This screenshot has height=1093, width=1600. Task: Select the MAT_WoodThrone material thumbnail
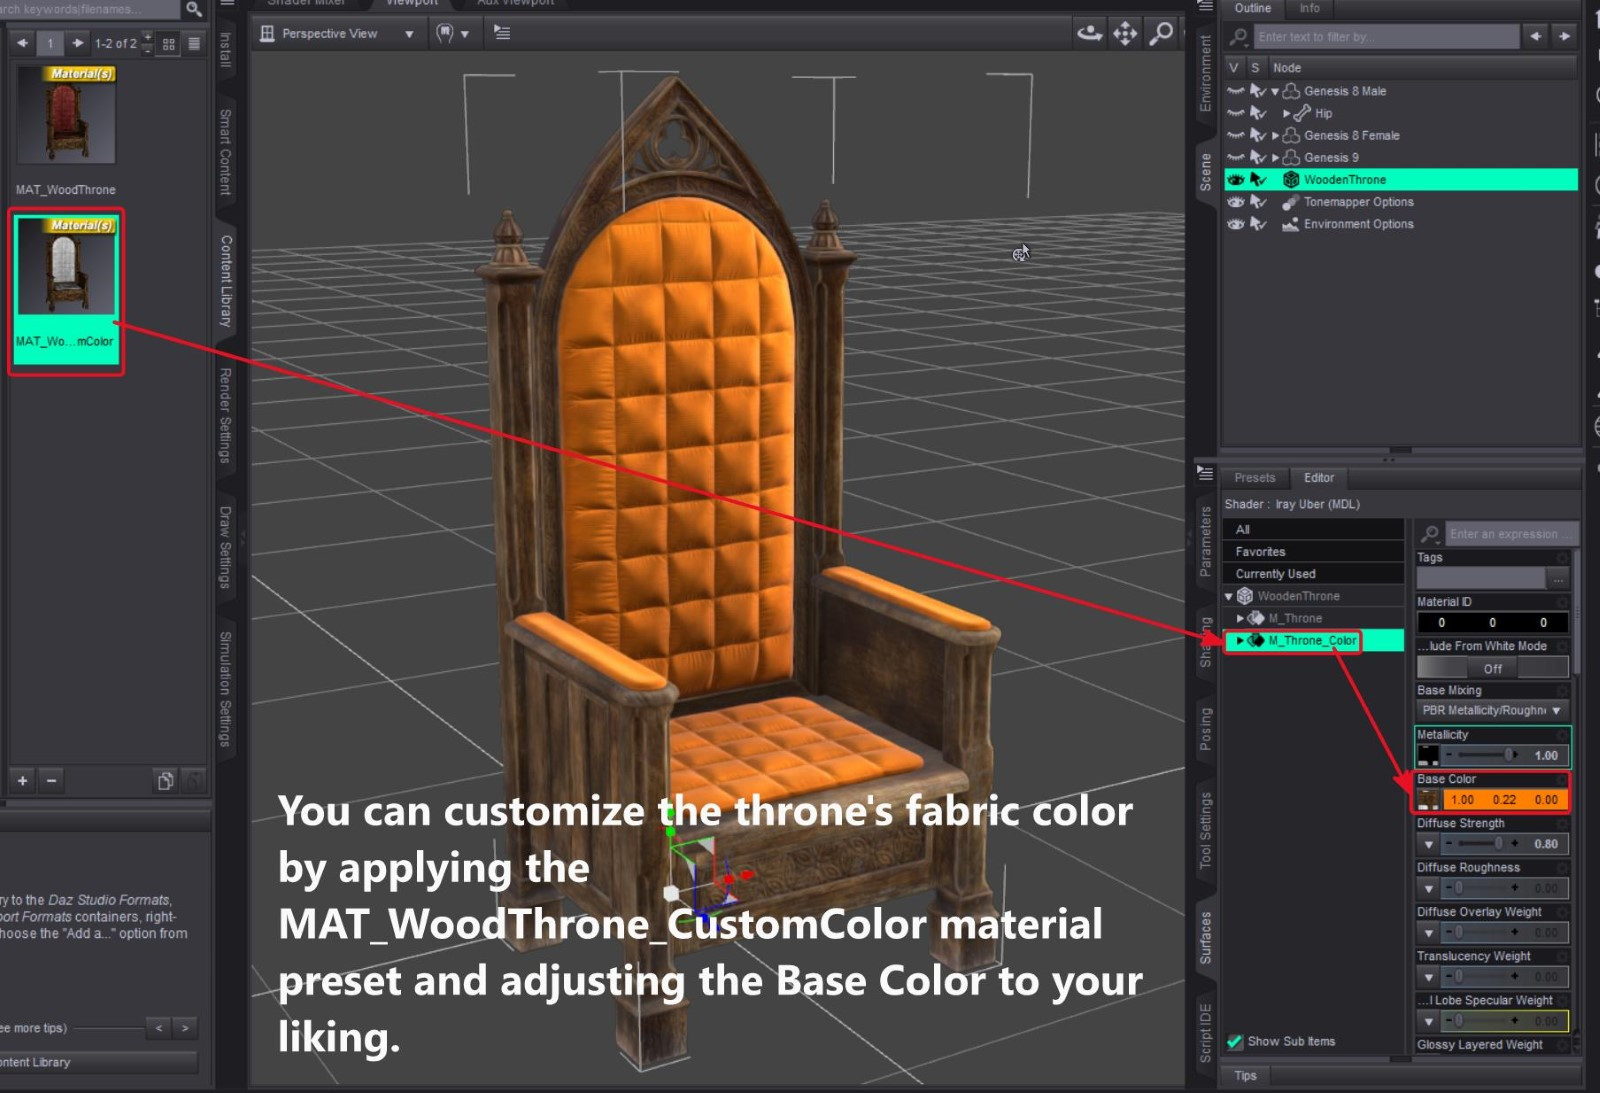coord(66,115)
